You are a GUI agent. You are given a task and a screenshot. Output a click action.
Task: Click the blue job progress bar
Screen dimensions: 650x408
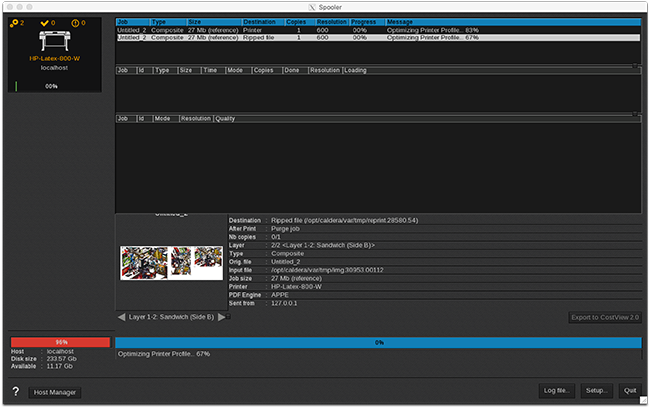pyautogui.click(x=378, y=342)
